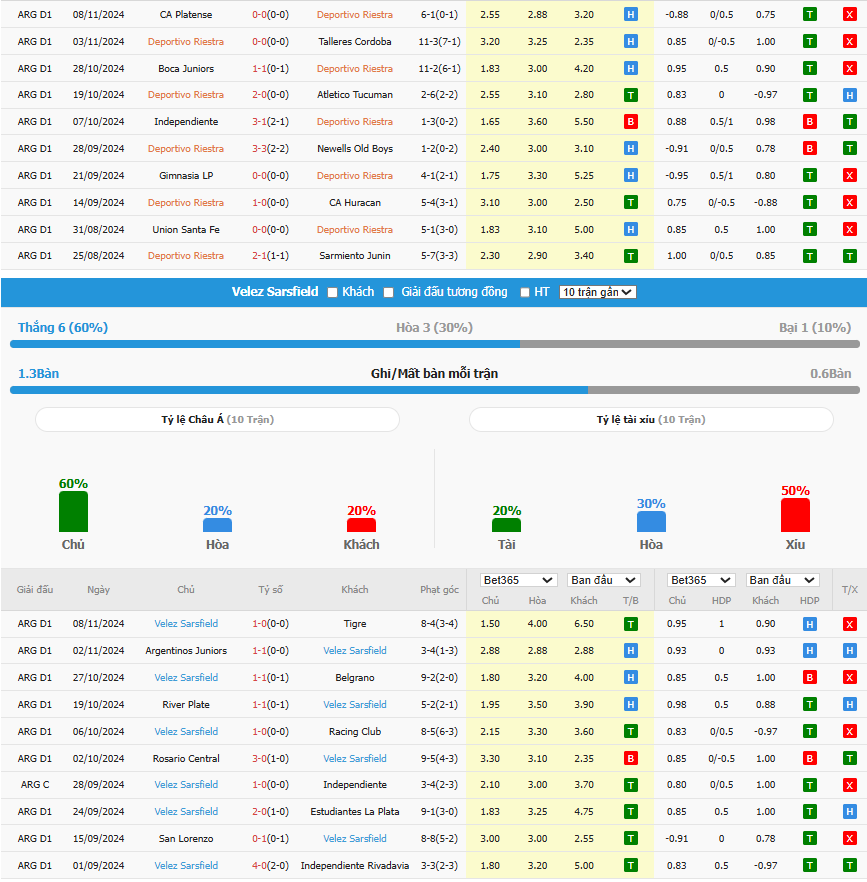Open first Bet365 bookmaker dropdown above Chủ/Hòa
Image resolution: width=867 pixels, height=882 pixels.
[x=518, y=580]
